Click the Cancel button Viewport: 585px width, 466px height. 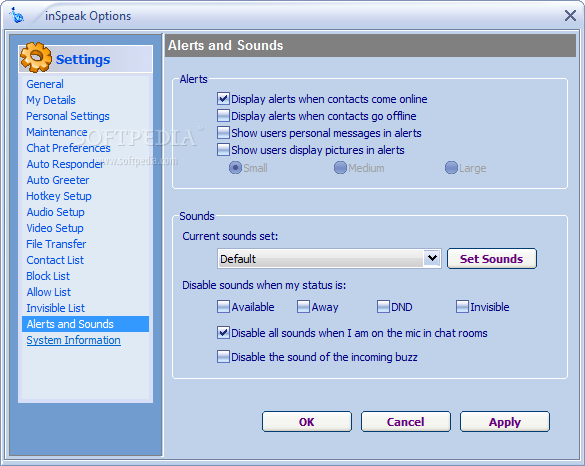pyautogui.click(x=406, y=422)
